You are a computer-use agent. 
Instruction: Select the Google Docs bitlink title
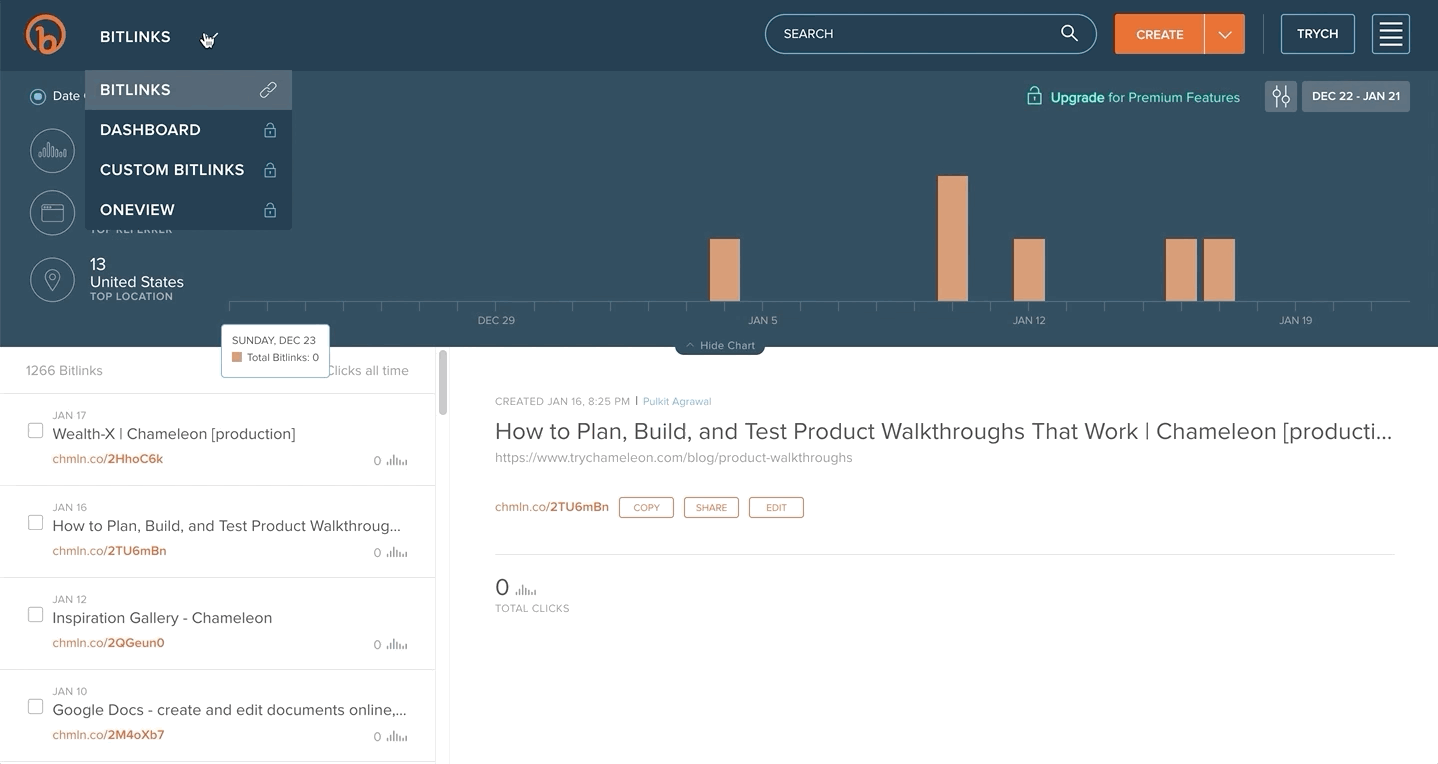coord(229,710)
